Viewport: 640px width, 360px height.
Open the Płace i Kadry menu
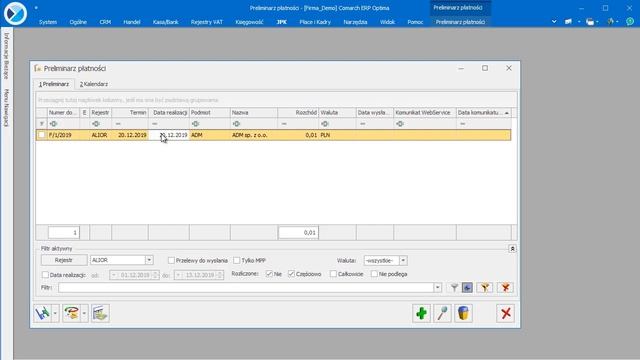point(315,22)
